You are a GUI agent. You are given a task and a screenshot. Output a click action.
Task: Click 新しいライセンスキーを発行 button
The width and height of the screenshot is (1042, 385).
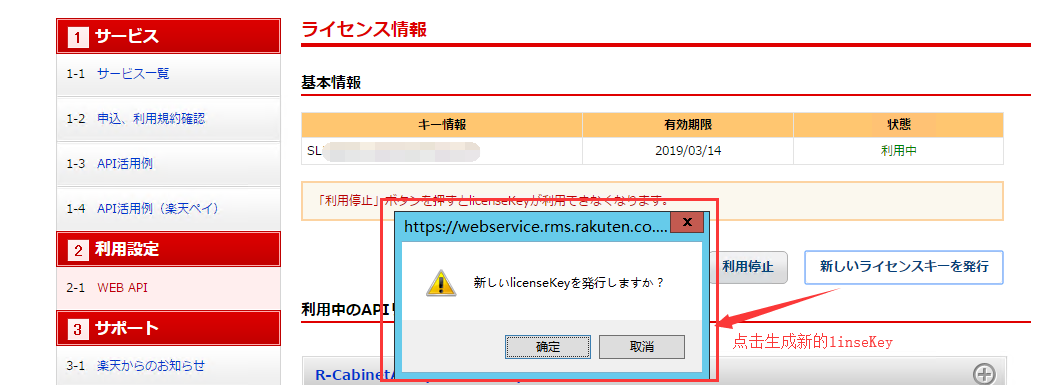pyautogui.click(x=904, y=267)
